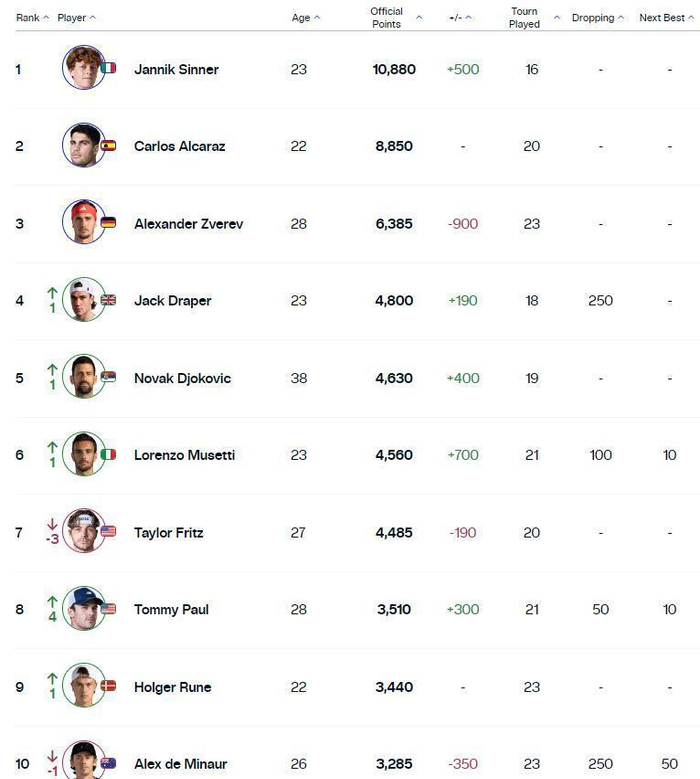Sort by Dropping points column
This screenshot has height=779, width=700.
[x=597, y=18]
